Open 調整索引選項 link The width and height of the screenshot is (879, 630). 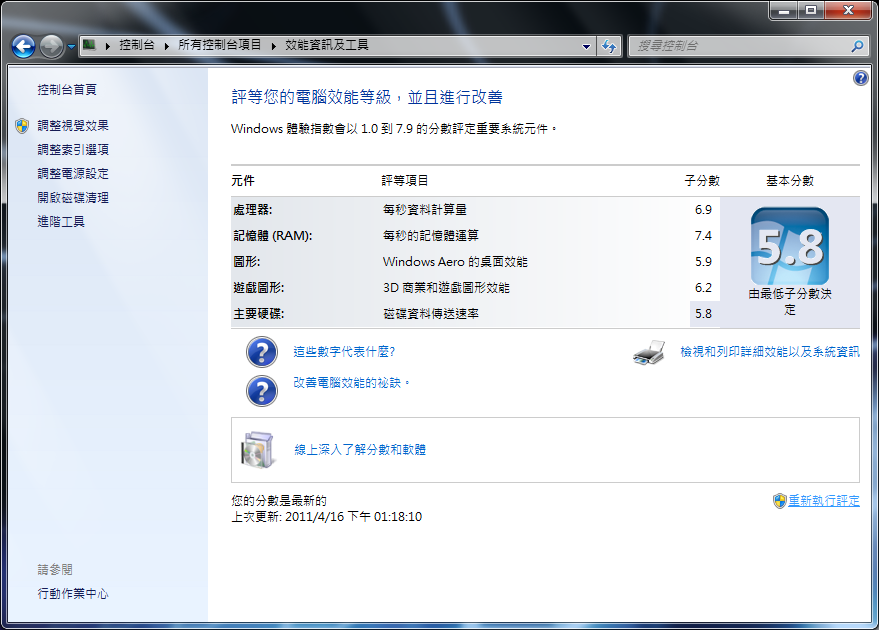(x=73, y=150)
